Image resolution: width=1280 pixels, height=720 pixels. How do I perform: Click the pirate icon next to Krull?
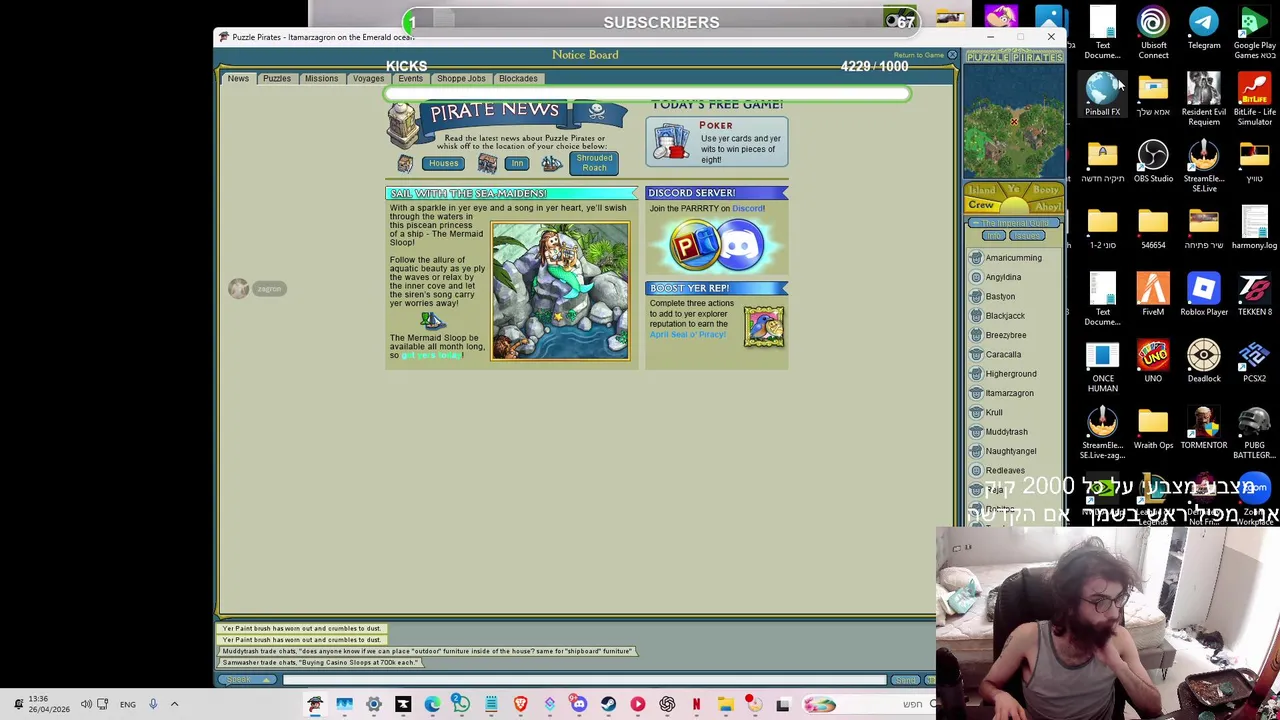coord(976,412)
